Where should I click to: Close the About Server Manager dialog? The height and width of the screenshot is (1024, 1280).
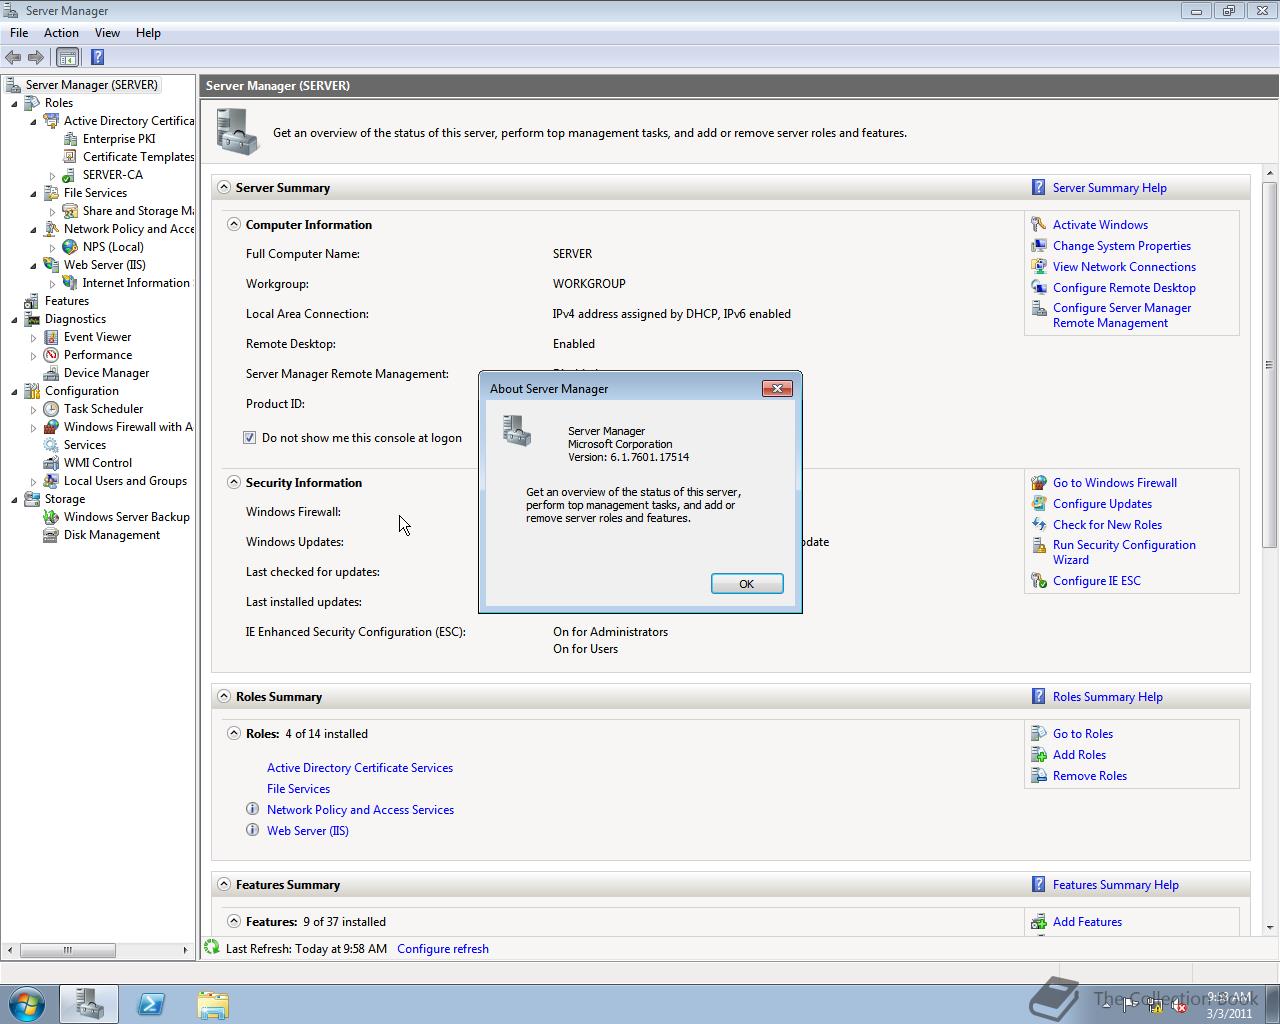(x=777, y=388)
